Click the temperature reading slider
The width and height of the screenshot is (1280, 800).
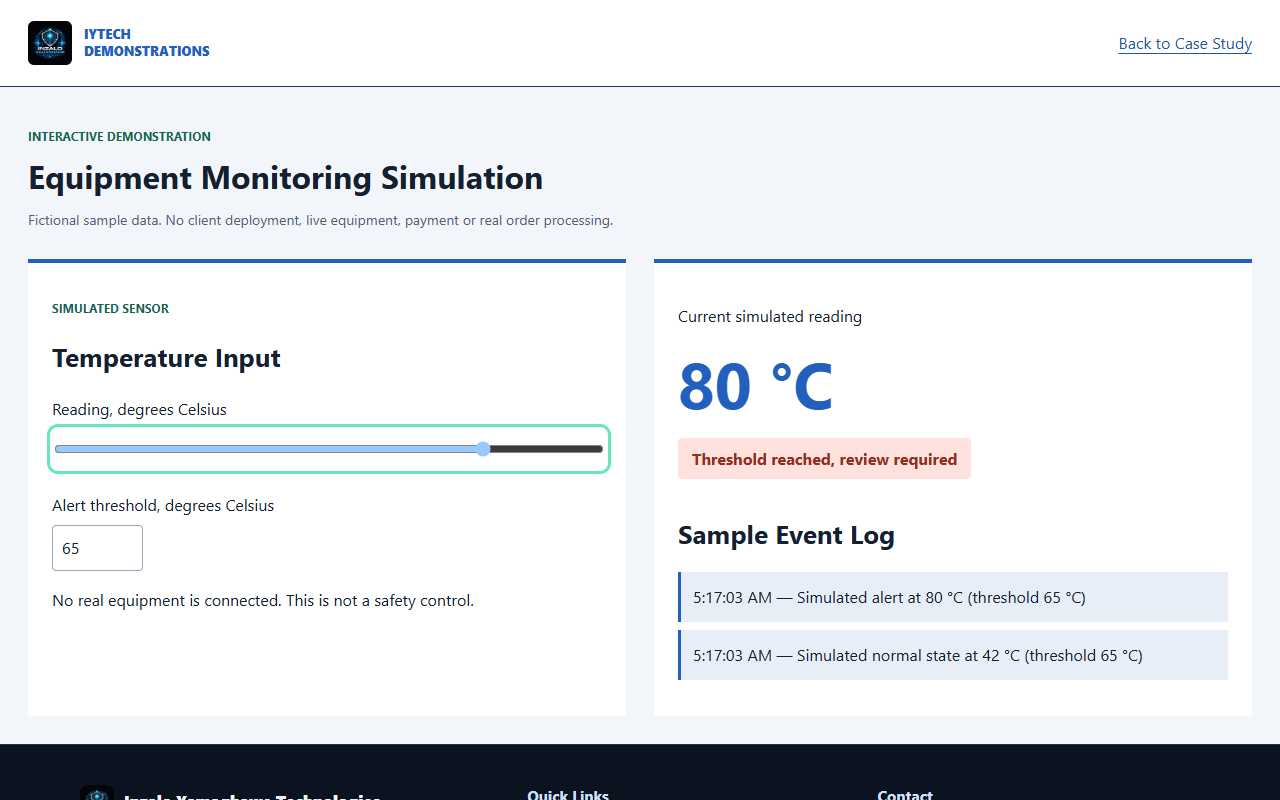point(329,449)
